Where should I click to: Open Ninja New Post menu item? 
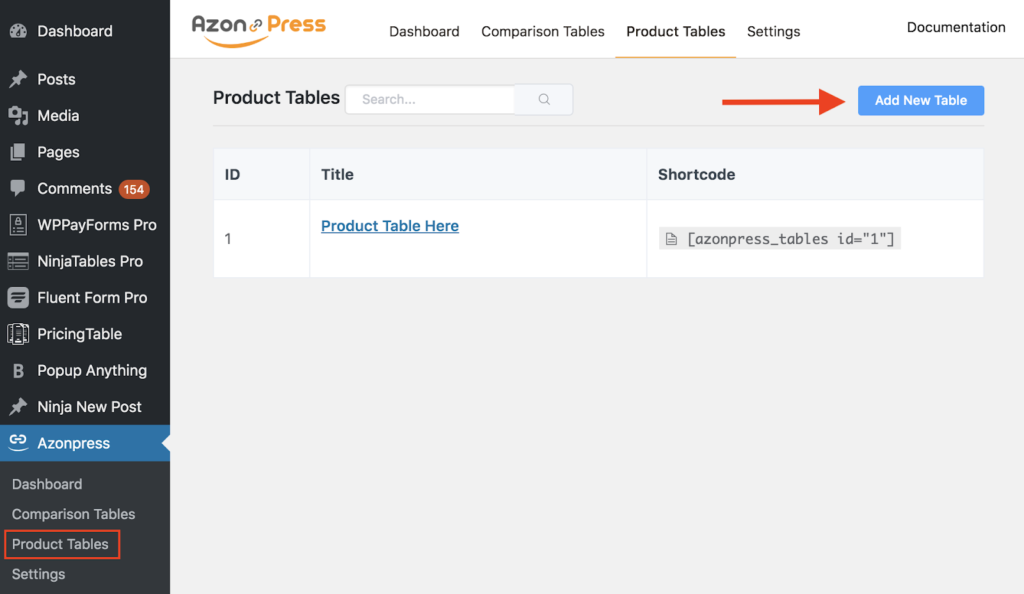click(x=89, y=407)
